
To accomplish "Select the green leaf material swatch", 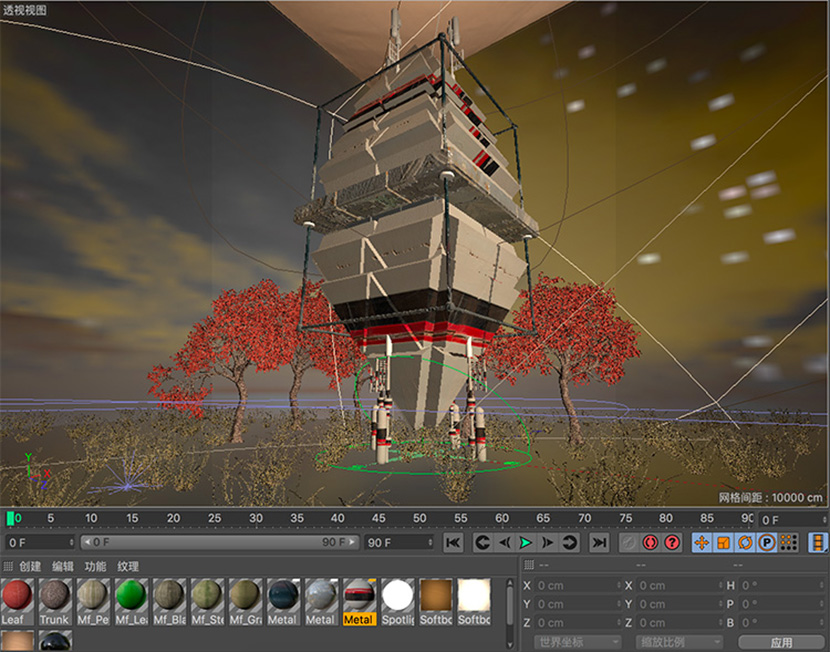I will click(x=130, y=597).
